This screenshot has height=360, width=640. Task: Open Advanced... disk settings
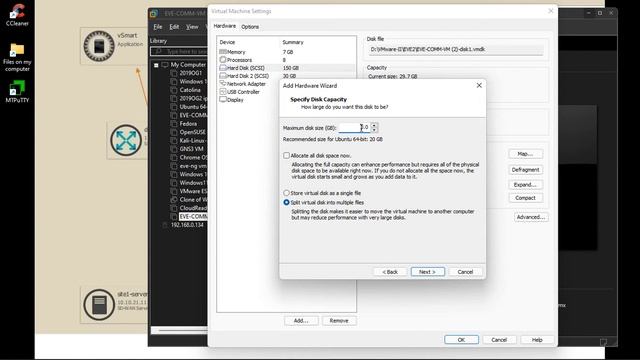pyautogui.click(x=531, y=217)
